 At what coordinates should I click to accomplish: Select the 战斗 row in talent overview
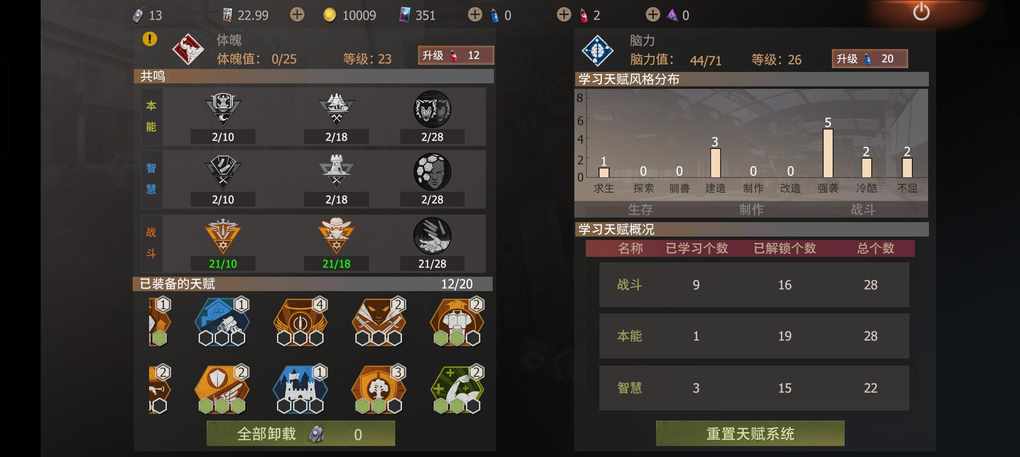click(754, 285)
